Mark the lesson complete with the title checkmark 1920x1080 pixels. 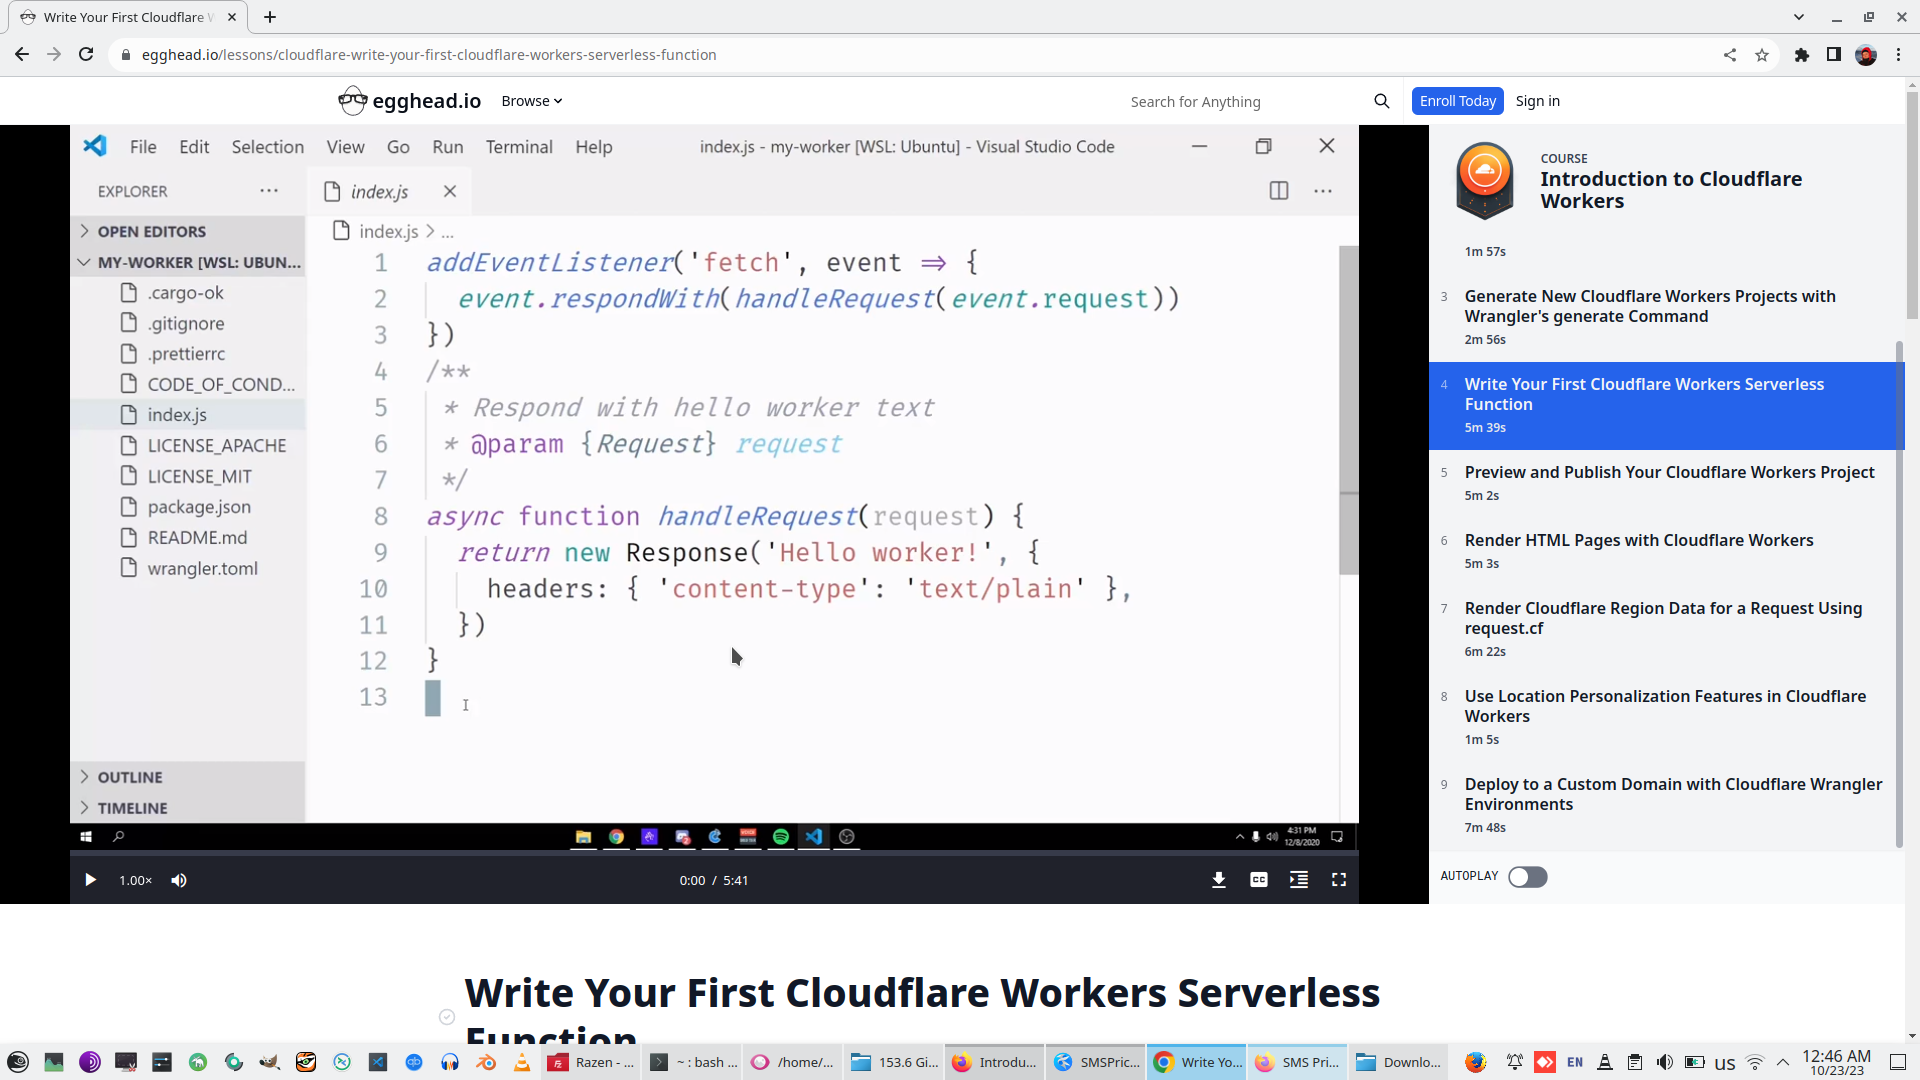click(447, 1017)
